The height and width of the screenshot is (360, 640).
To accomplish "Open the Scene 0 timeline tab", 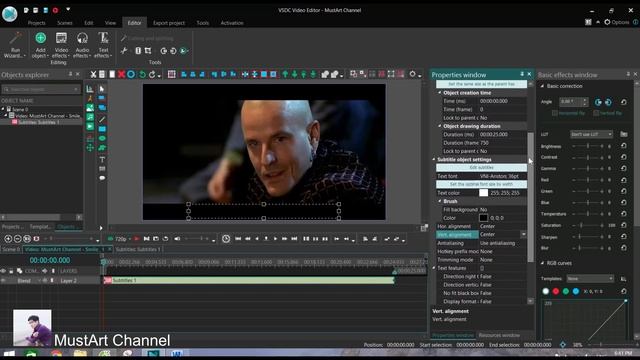I will click(11, 249).
